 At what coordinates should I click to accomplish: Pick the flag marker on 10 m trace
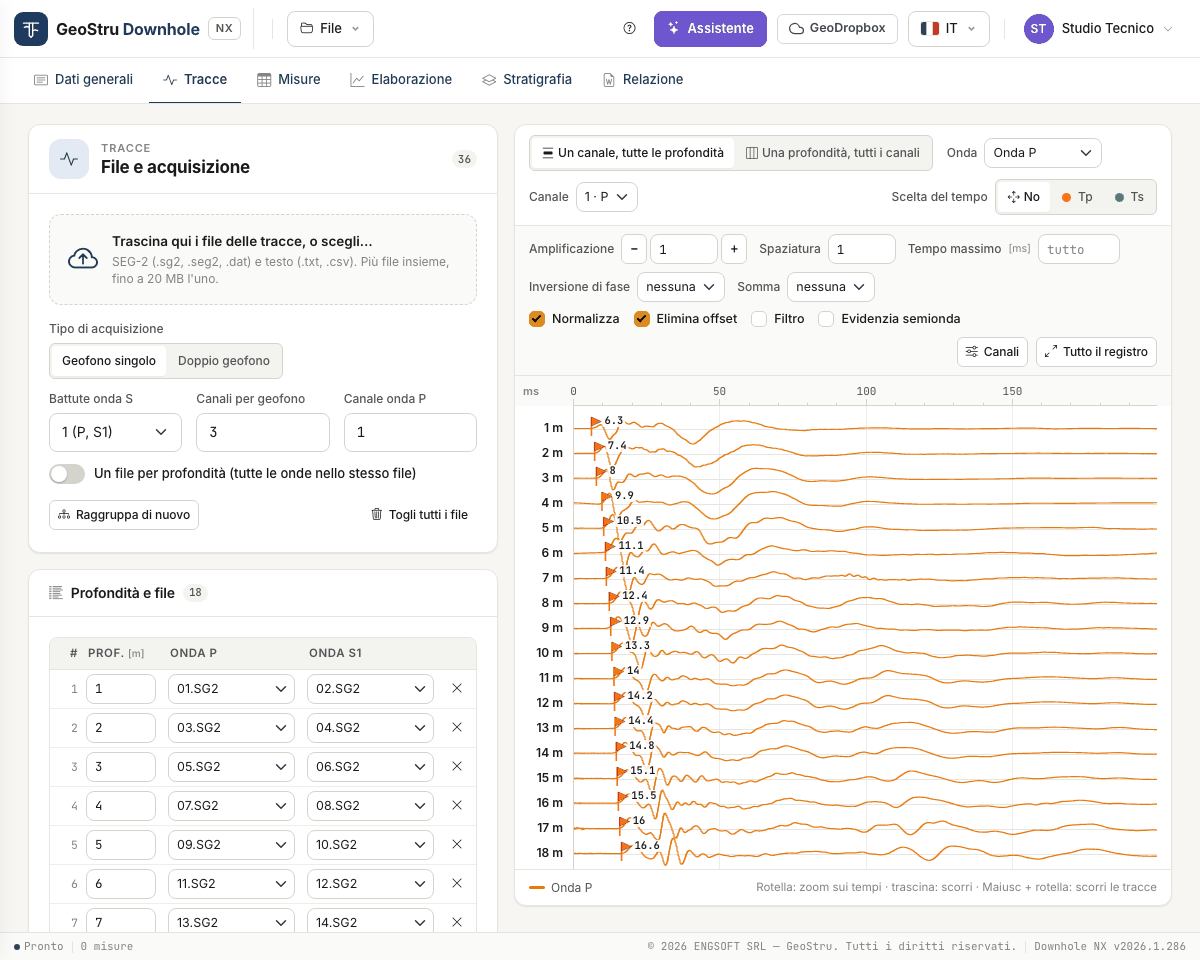click(616, 648)
